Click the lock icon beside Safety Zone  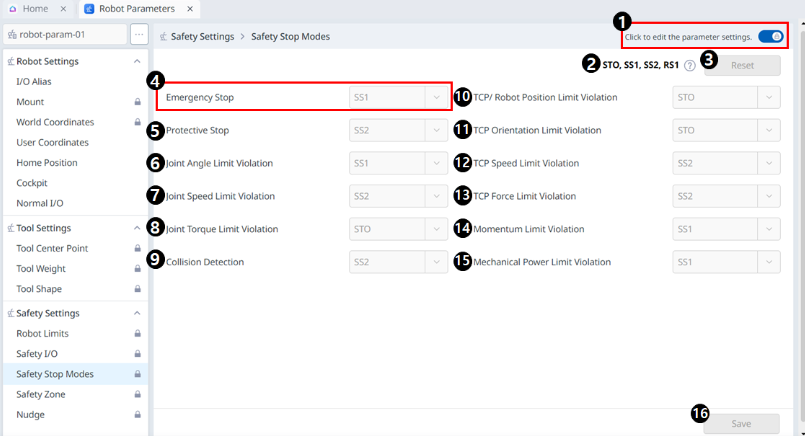[x=137, y=394]
